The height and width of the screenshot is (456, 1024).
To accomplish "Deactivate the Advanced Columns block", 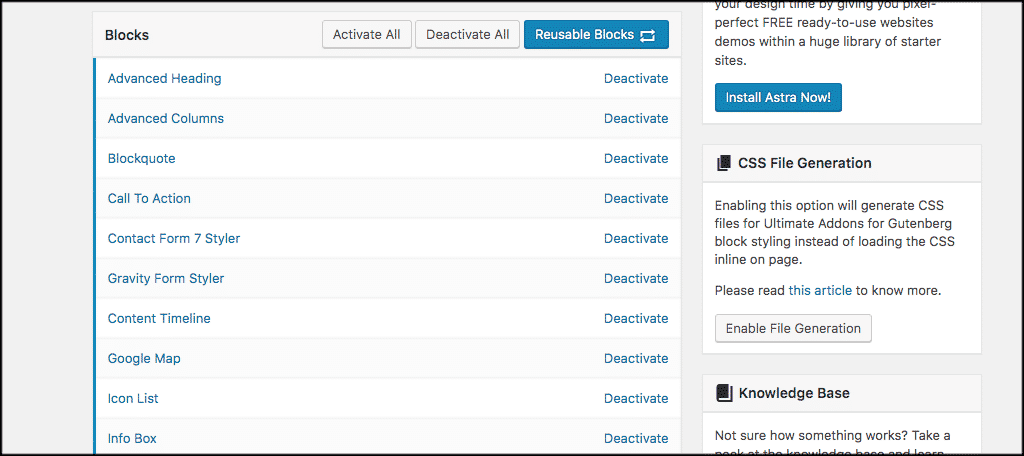I will point(636,118).
